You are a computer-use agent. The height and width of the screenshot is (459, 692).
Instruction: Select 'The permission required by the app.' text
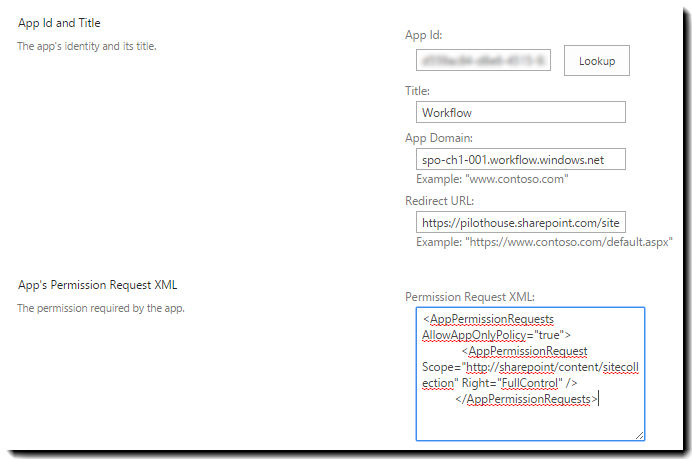(x=101, y=308)
